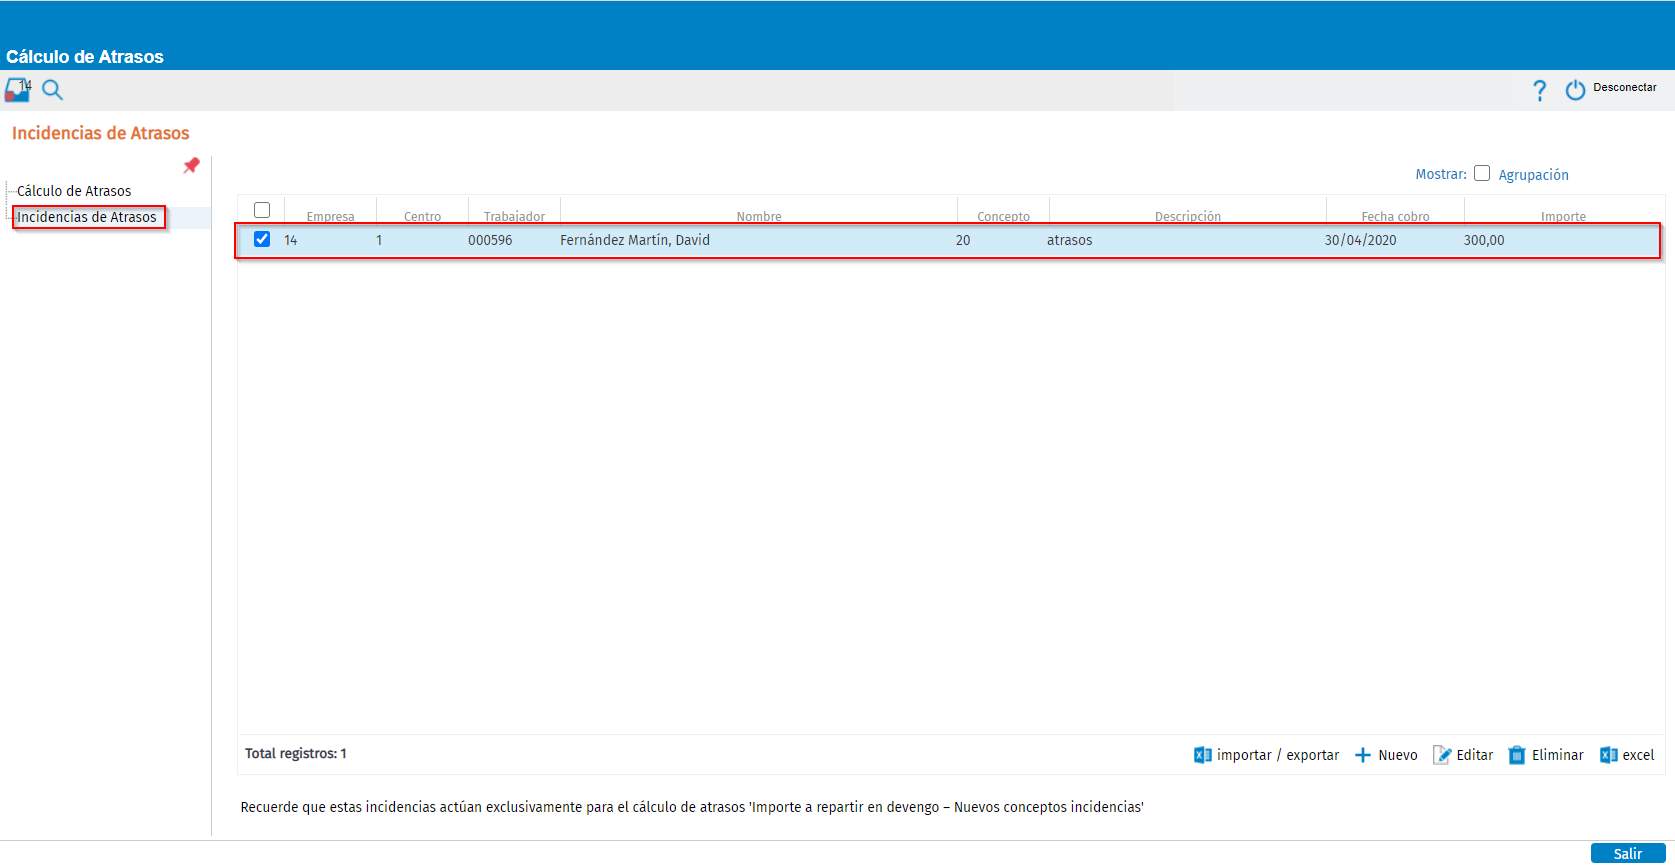This screenshot has height=866, width=1675.
Task: Check the select-all header checkbox
Action: pyautogui.click(x=262, y=210)
